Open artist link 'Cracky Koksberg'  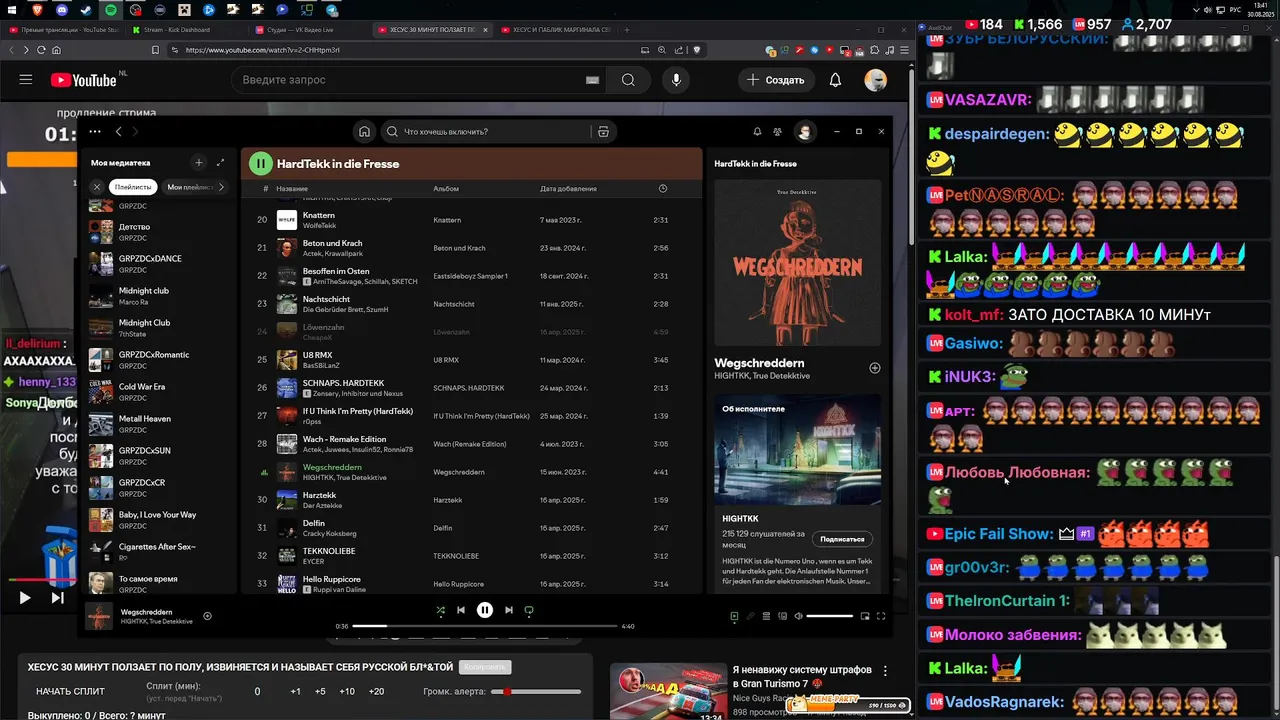[x=329, y=534]
